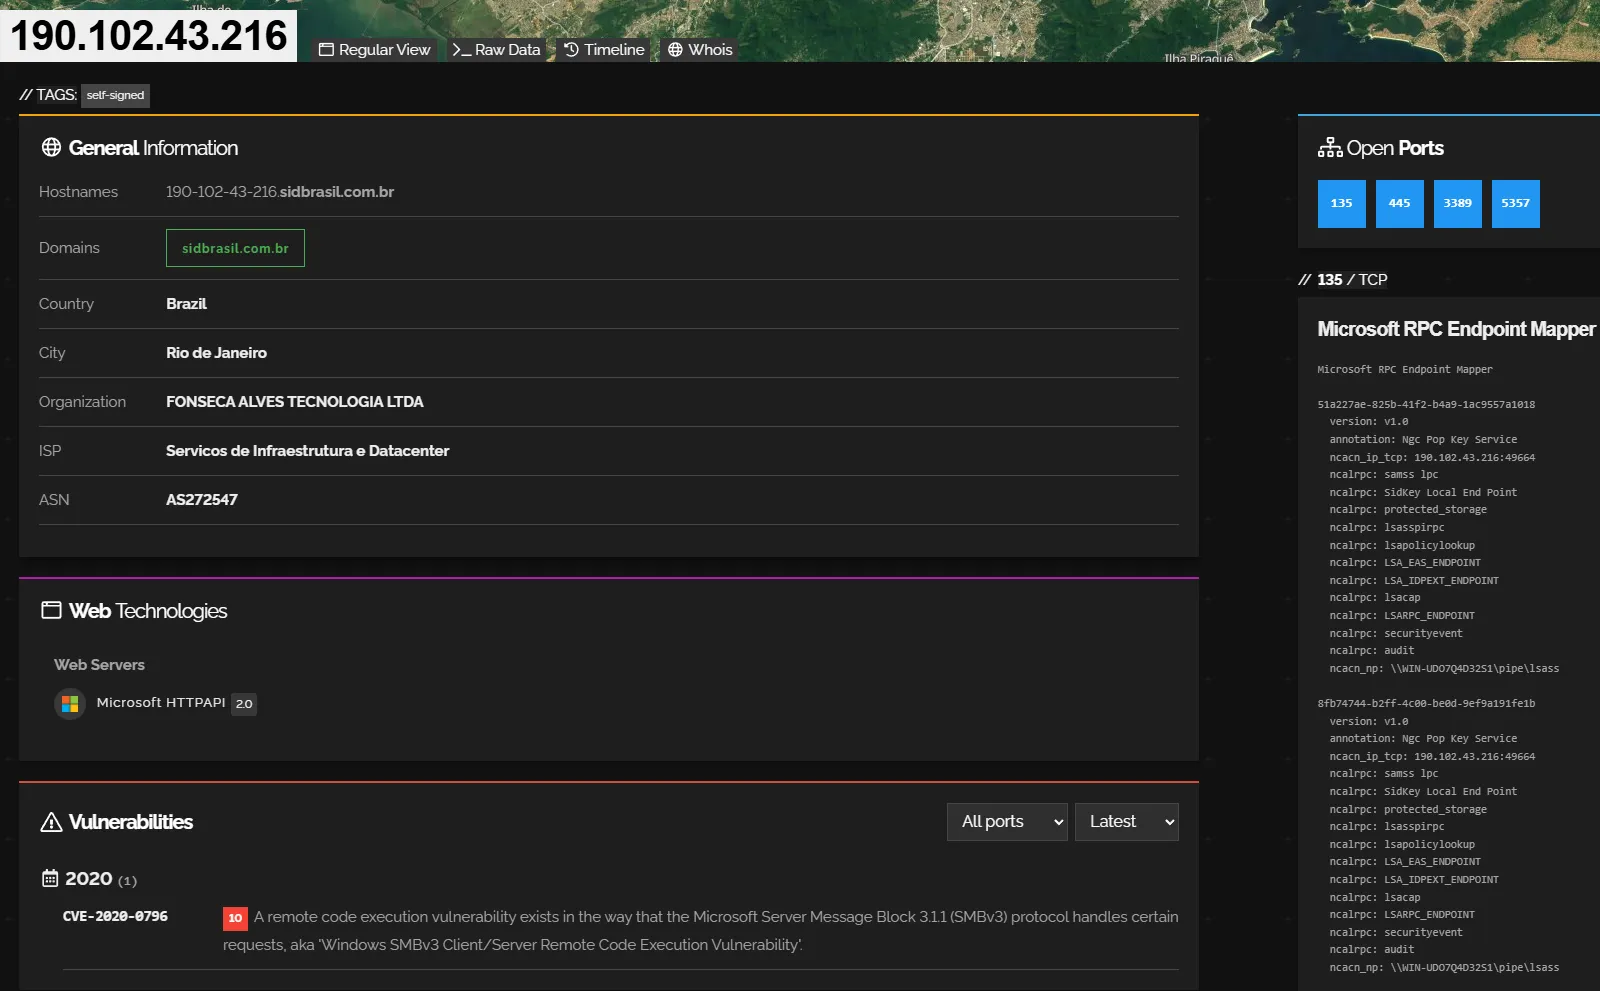1600x991 pixels.
Task: Click UUID 51a227ae-825b-41f2-b4a9-1ac9557a1018
Action: (1426, 405)
